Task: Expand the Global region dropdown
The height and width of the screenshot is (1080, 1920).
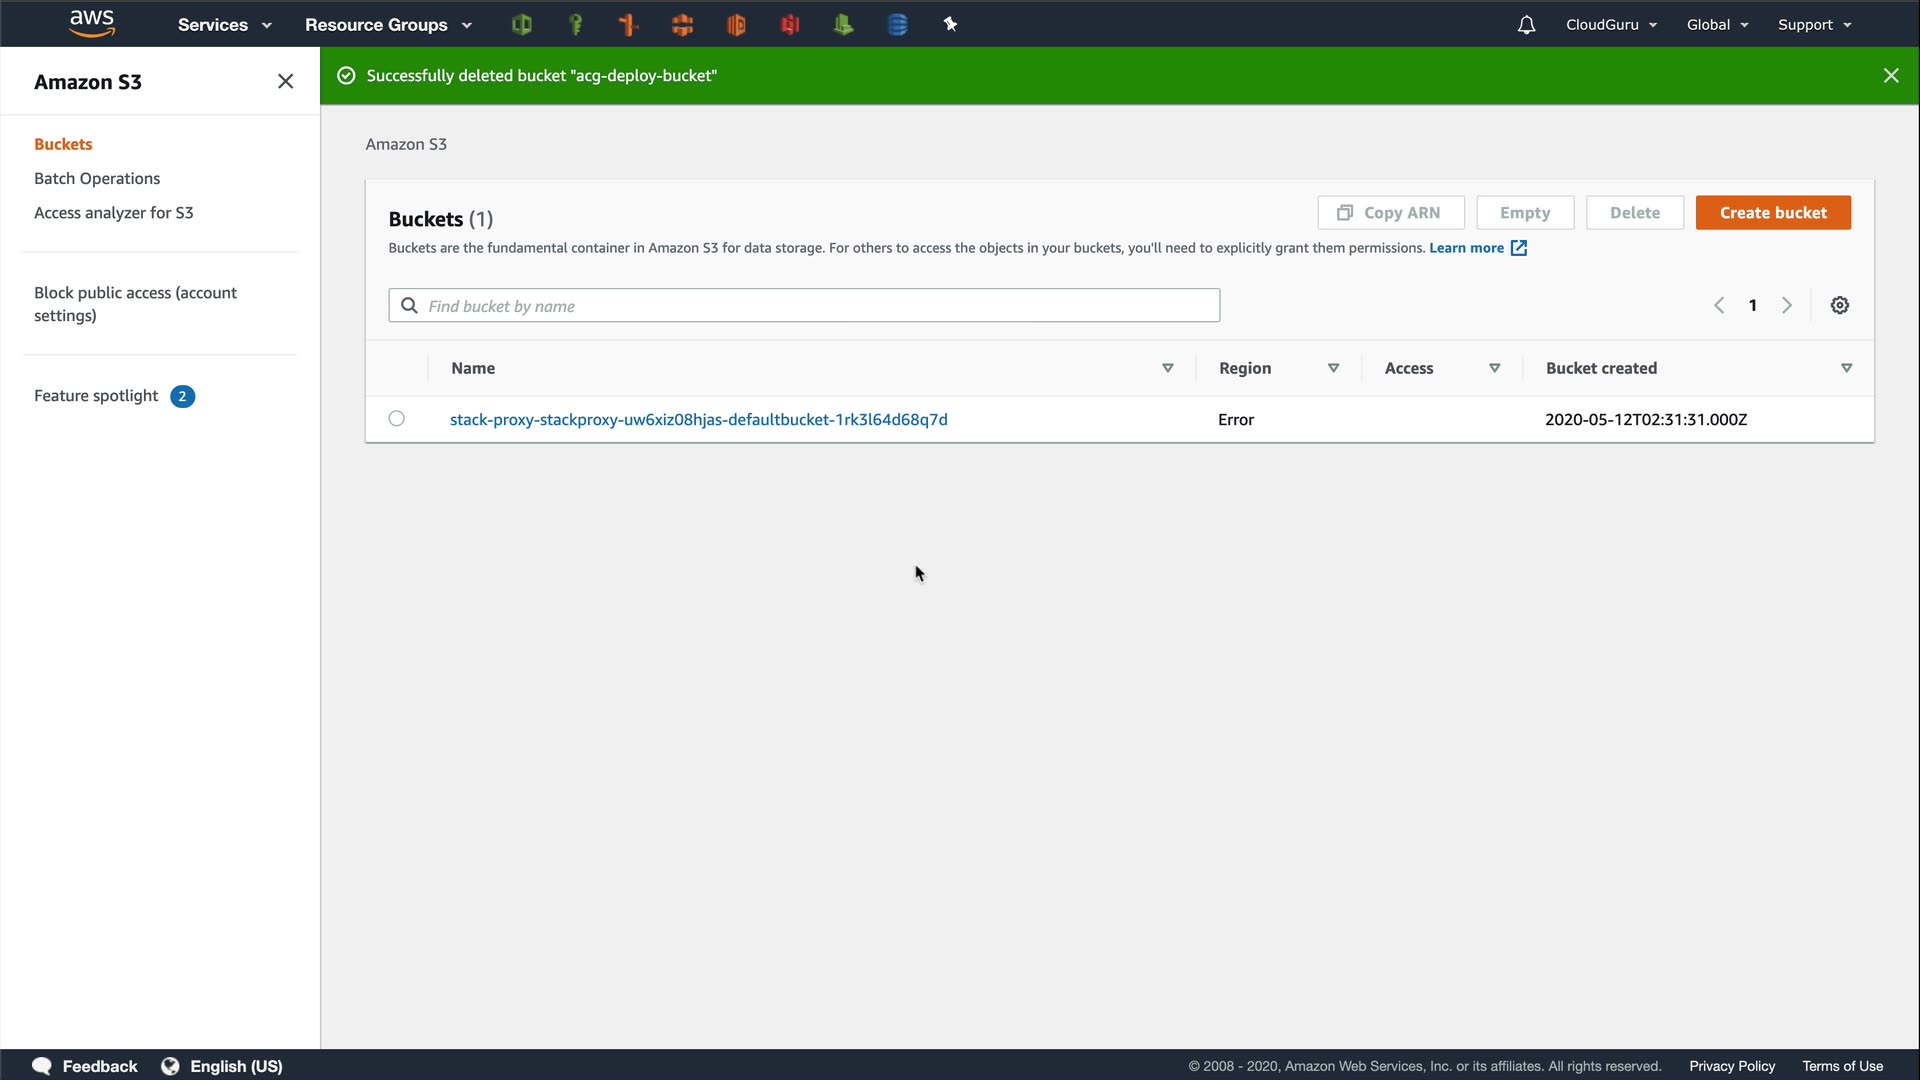Action: [x=1717, y=25]
